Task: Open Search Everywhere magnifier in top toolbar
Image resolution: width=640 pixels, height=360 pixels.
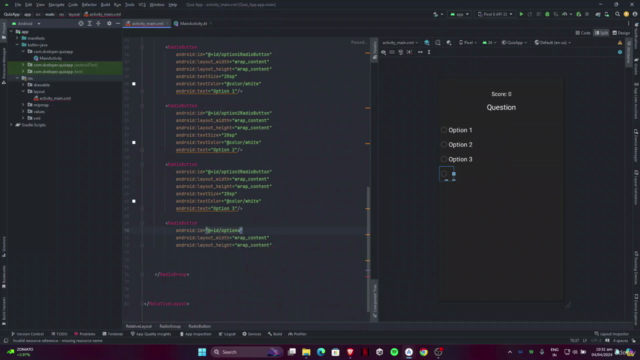Action: click(618, 14)
